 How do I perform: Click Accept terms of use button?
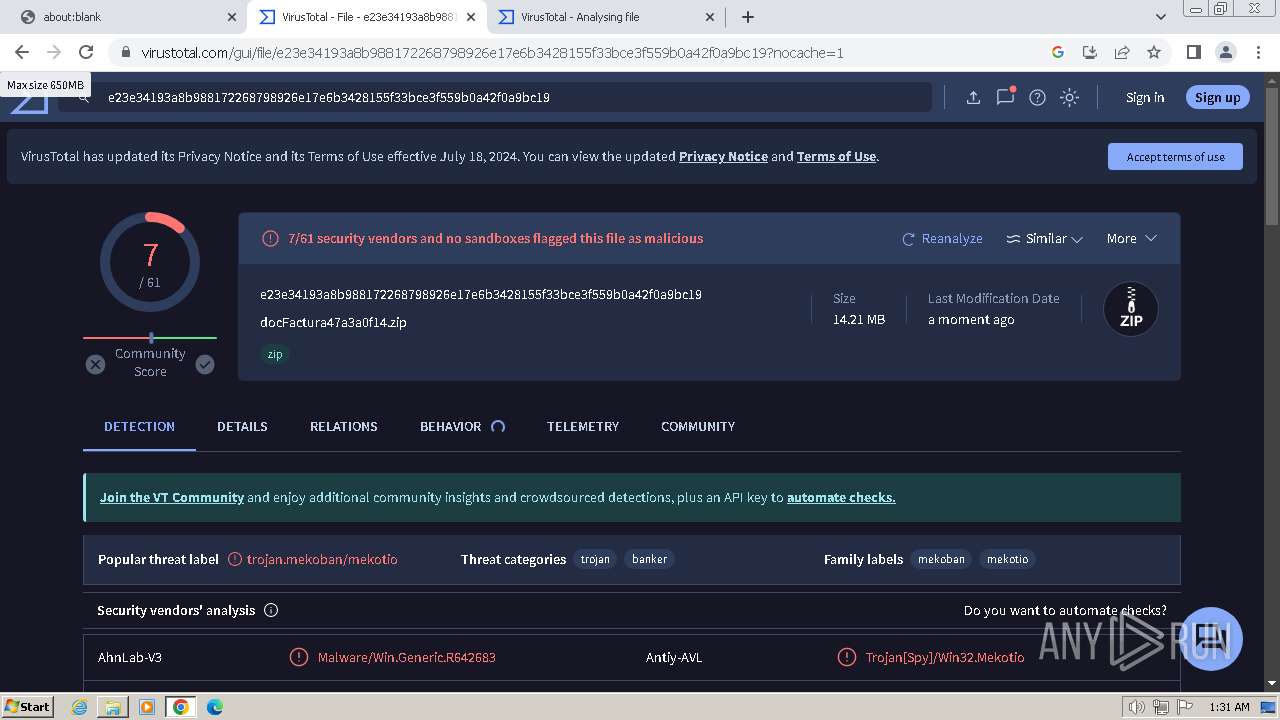pos(1175,157)
